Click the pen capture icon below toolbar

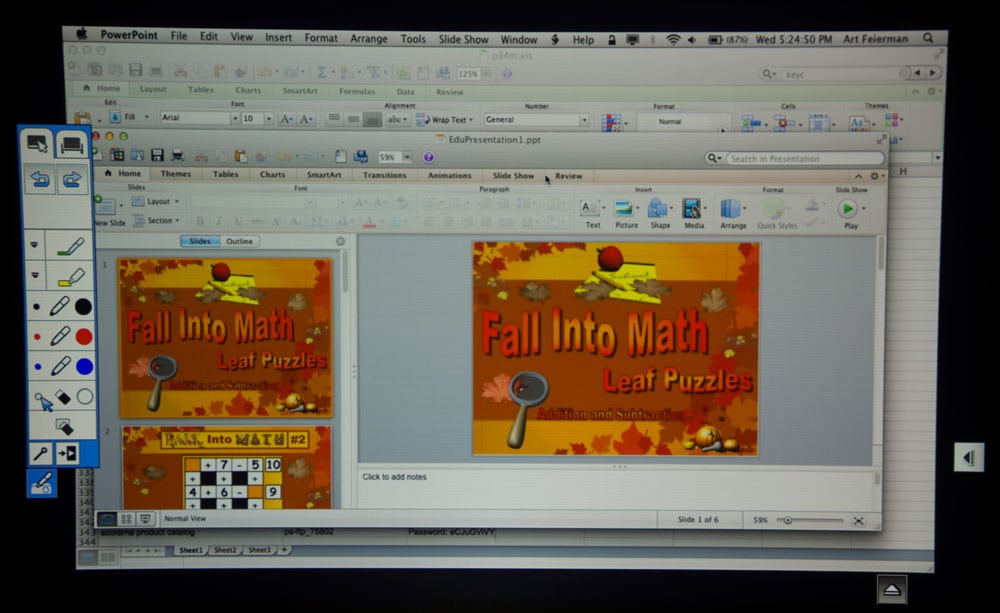point(42,483)
